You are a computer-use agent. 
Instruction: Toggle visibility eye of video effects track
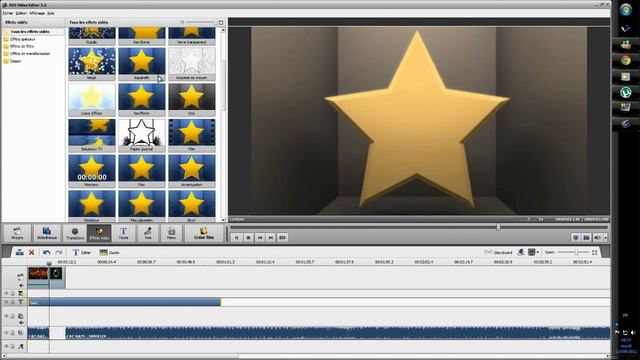coord(6,293)
